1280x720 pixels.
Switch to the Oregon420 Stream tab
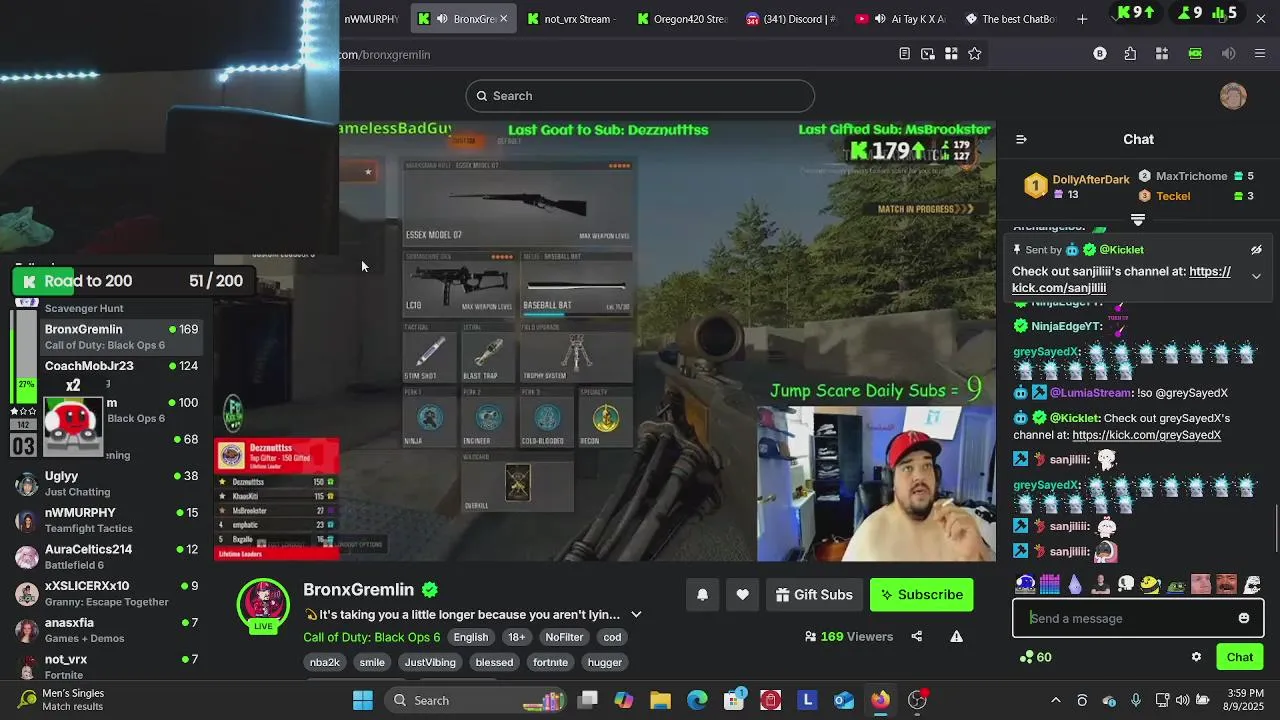682,19
